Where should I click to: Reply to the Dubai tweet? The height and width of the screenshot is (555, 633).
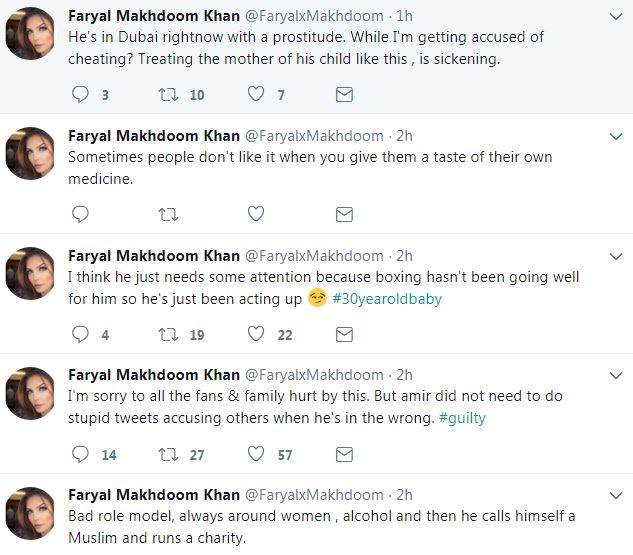click(82, 95)
